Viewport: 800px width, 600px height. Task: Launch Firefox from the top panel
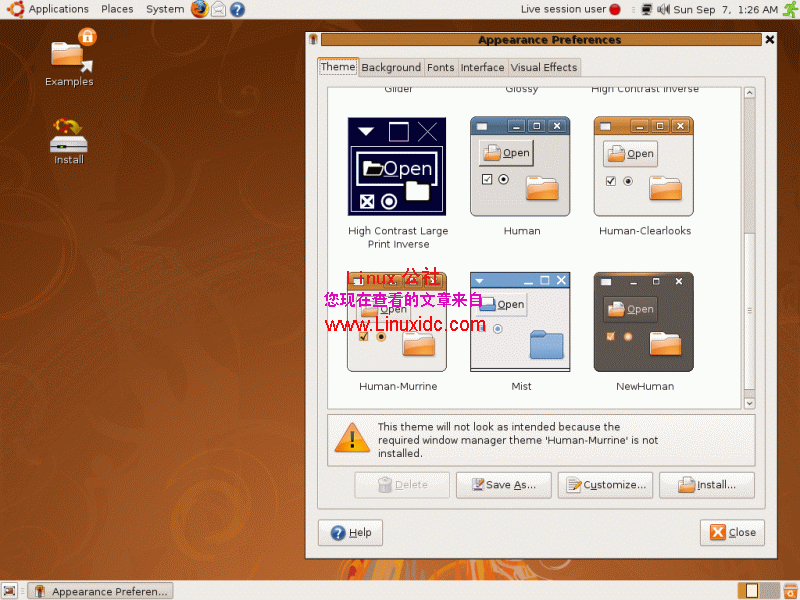pyautogui.click(x=199, y=9)
